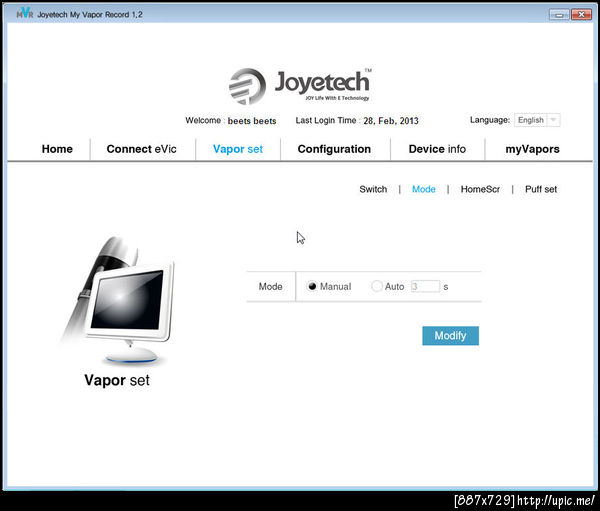Viewport: 600px width, 511px height.
Task: Open the Device info tab
Action: coord(437,149)
